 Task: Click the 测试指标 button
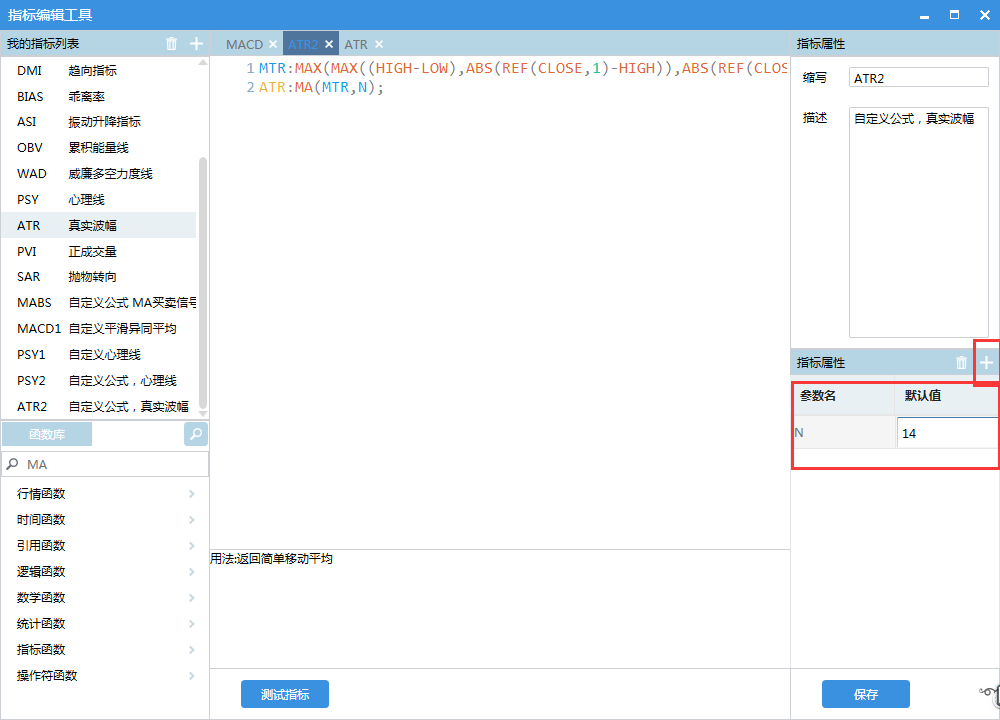(285, 694)
